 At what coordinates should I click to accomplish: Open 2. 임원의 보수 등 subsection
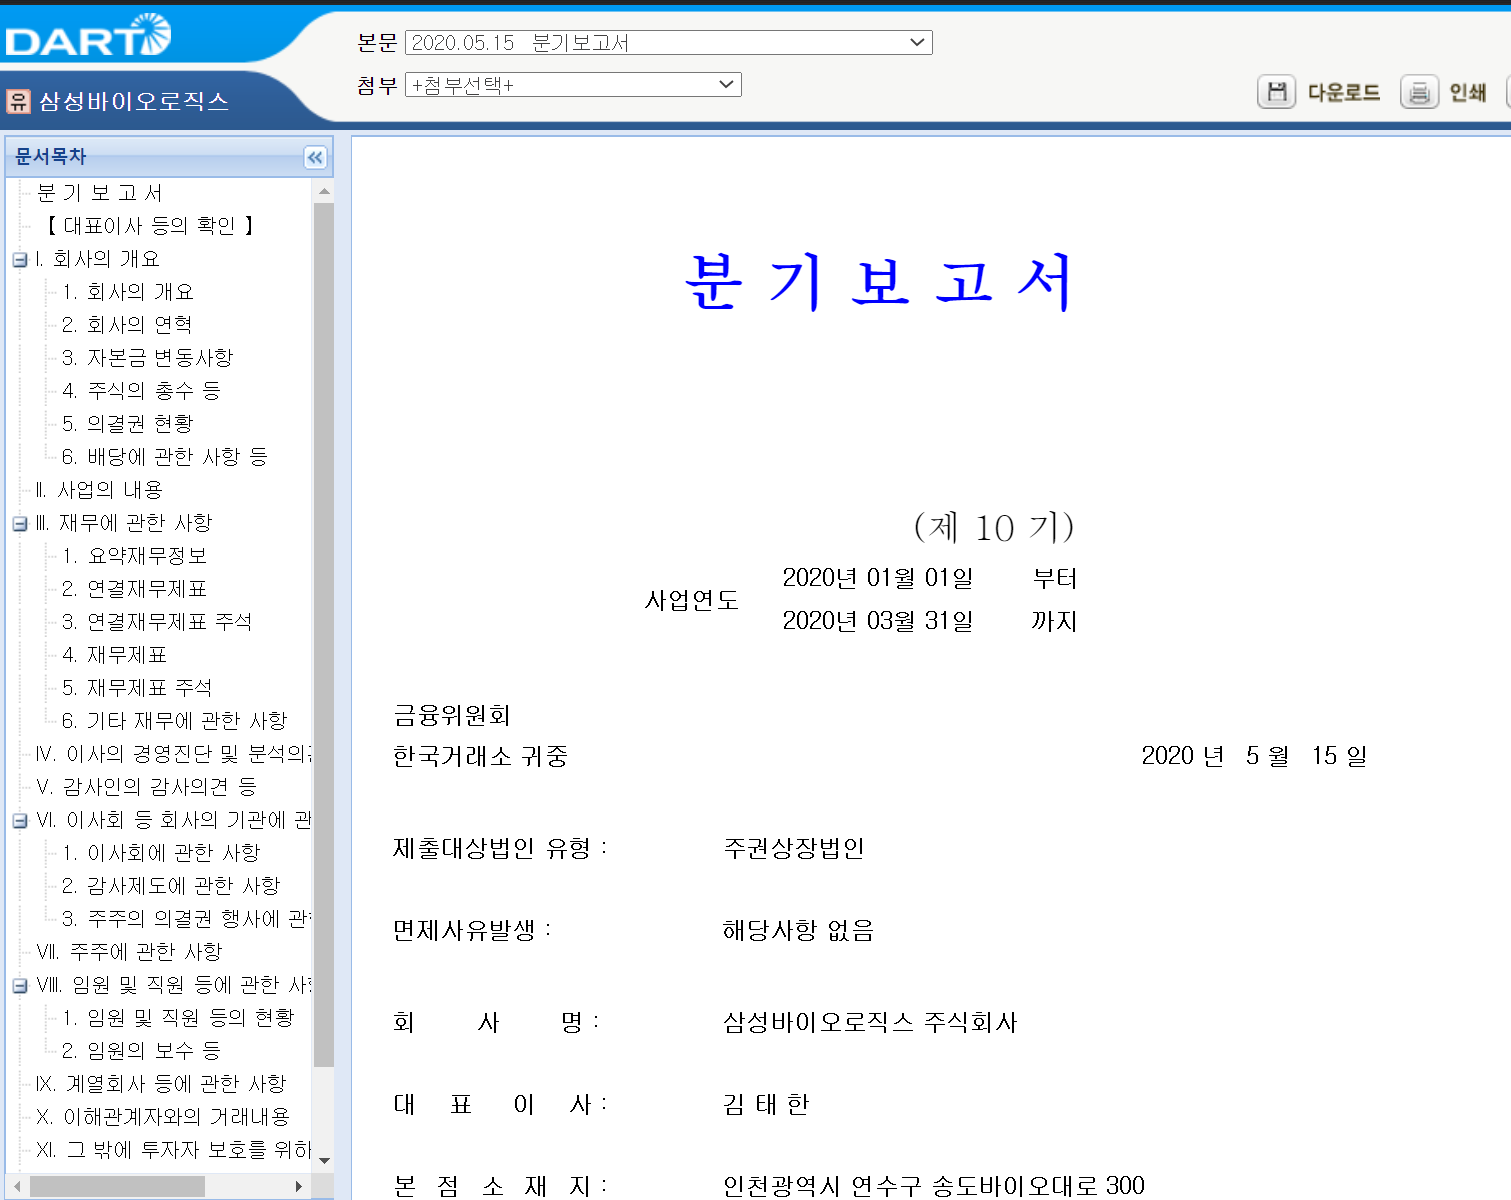(x=140, y=1051)
